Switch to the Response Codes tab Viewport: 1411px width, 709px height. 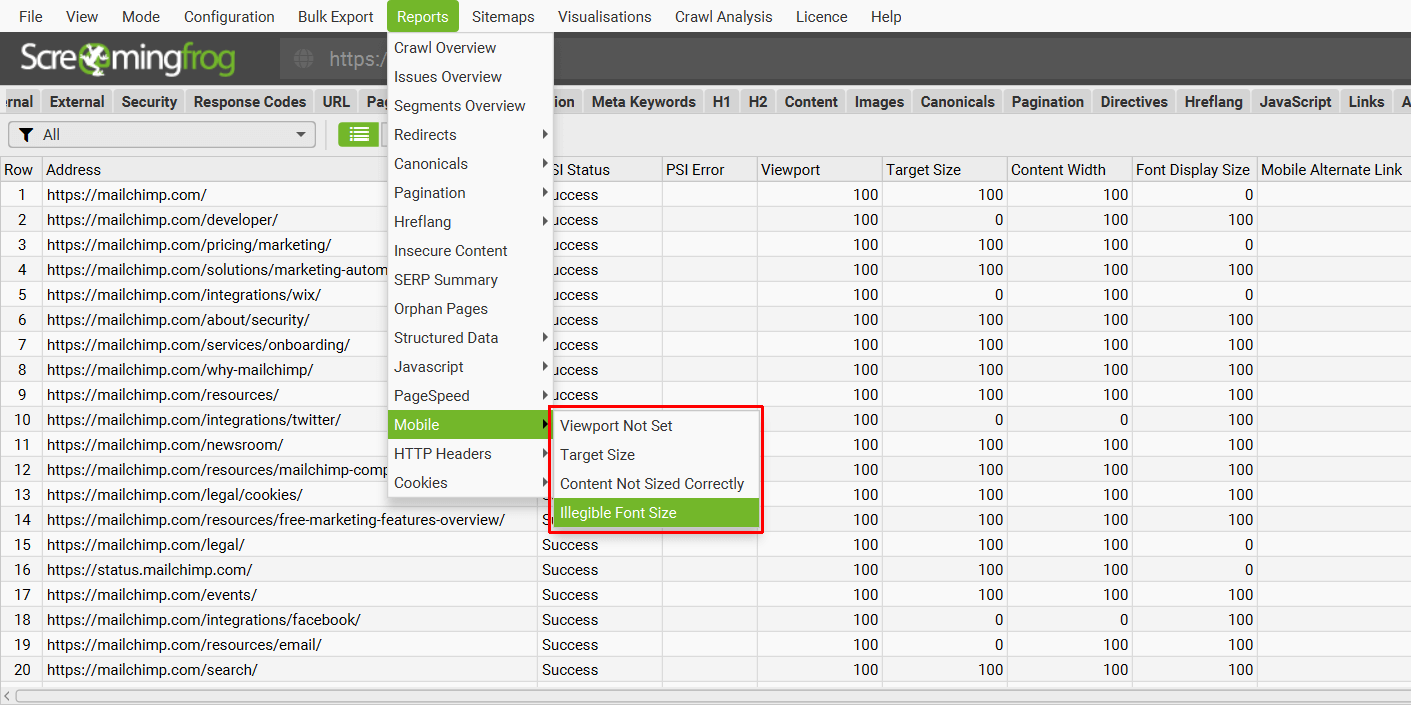point(250,102)
